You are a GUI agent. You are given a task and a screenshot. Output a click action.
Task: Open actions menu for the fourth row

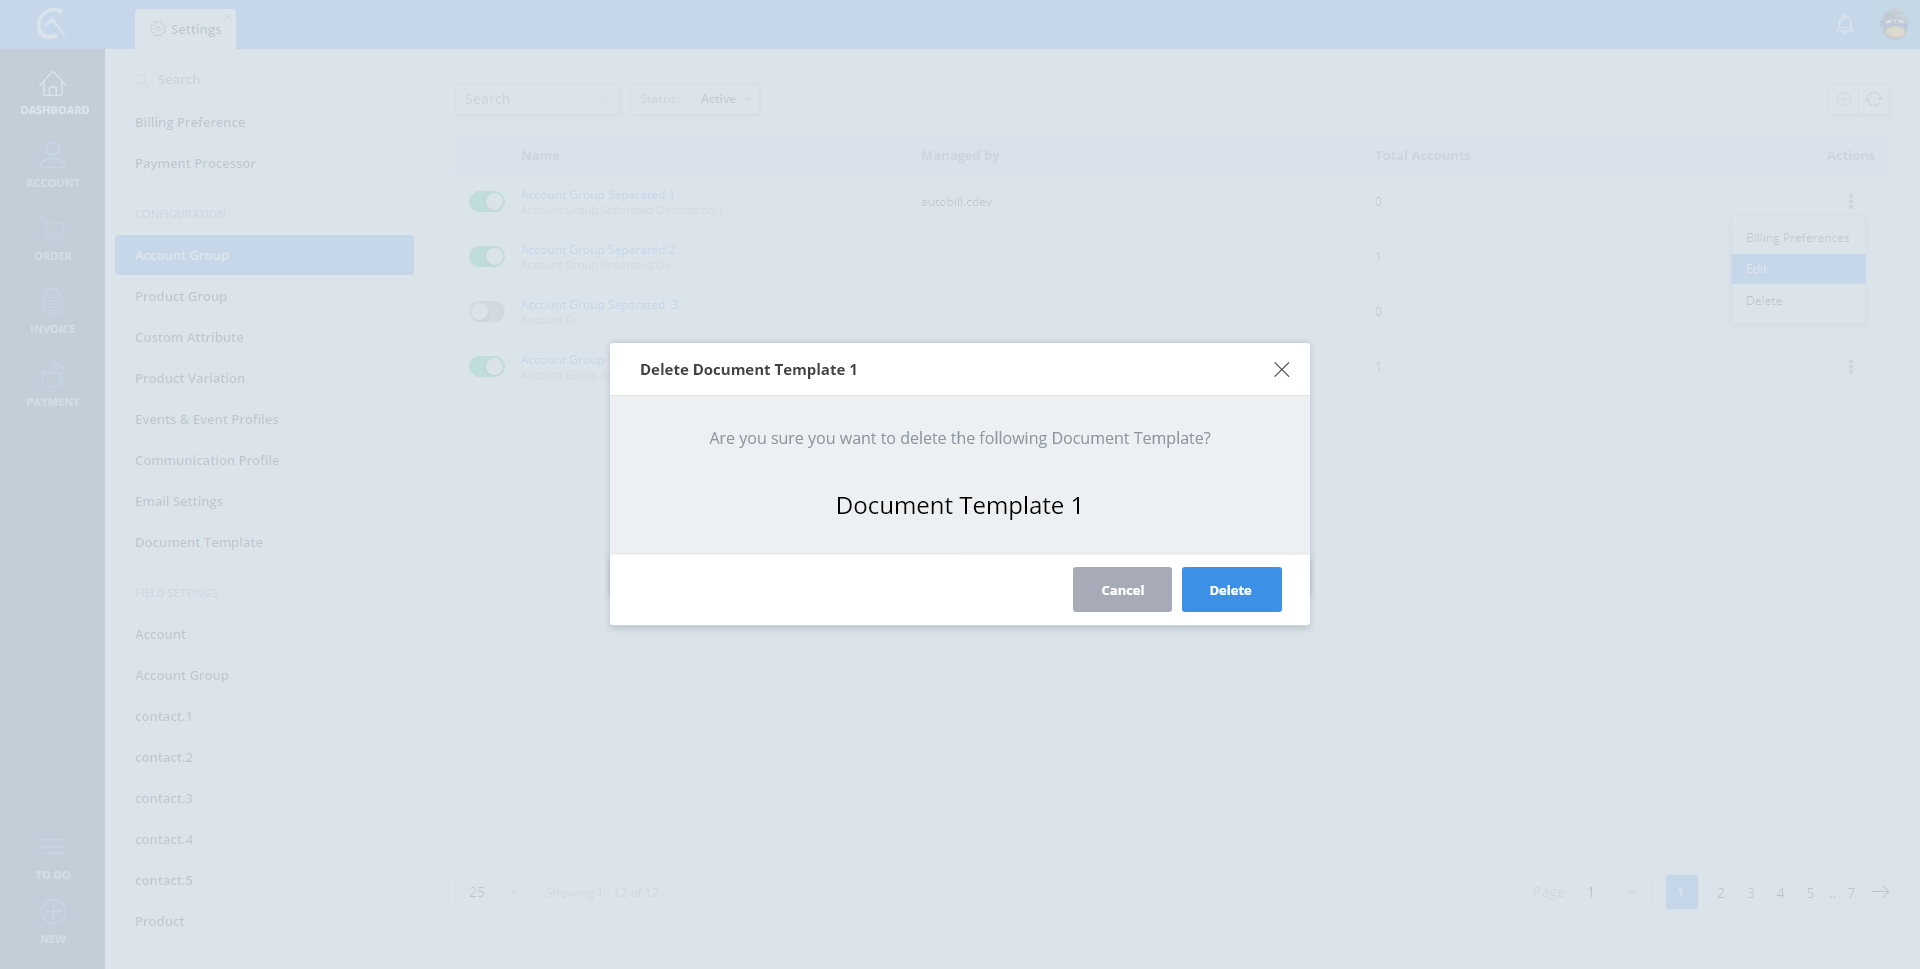click(x=1850, y=367)
